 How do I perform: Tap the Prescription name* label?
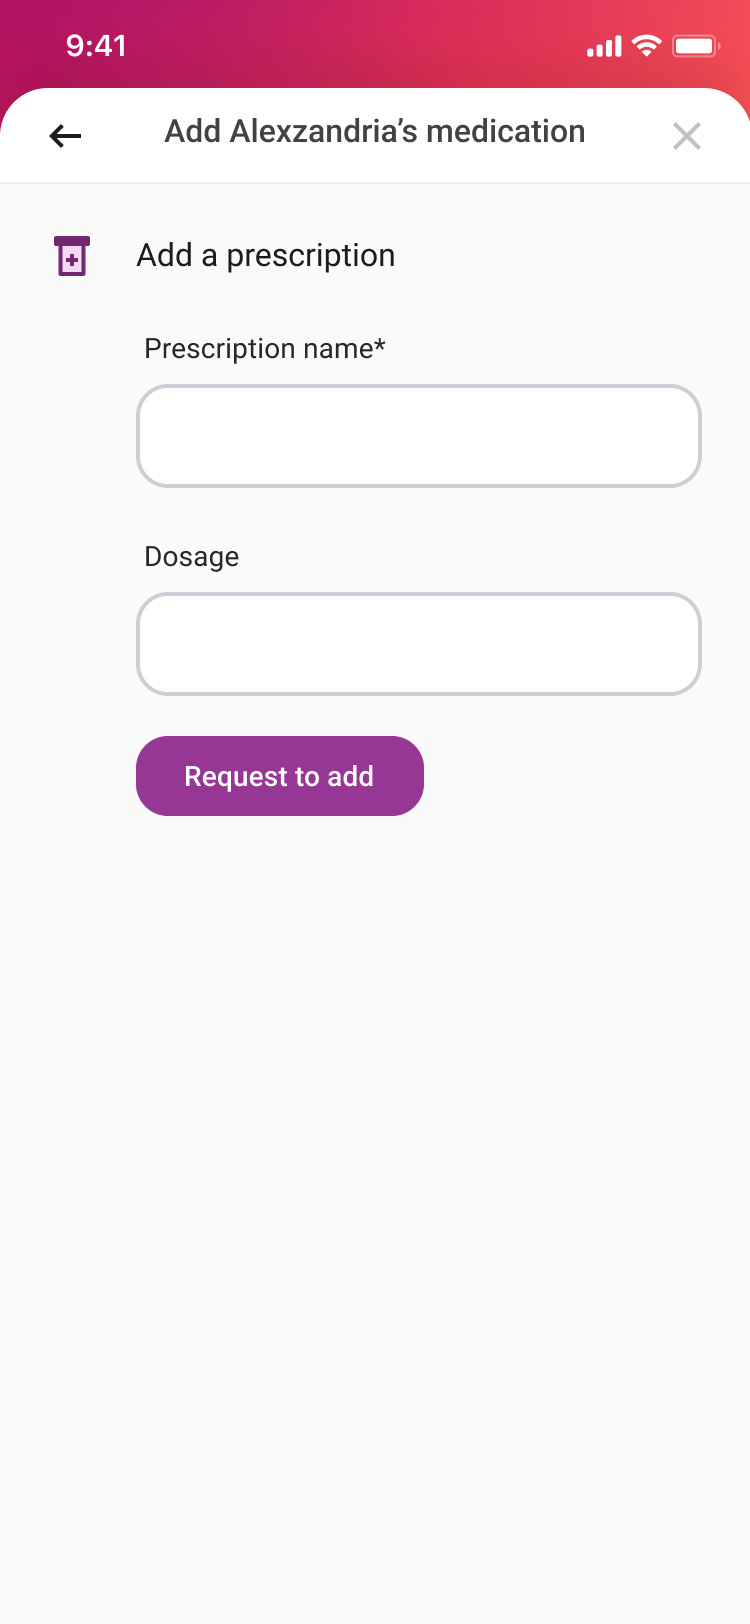click(x=265, y=348)
